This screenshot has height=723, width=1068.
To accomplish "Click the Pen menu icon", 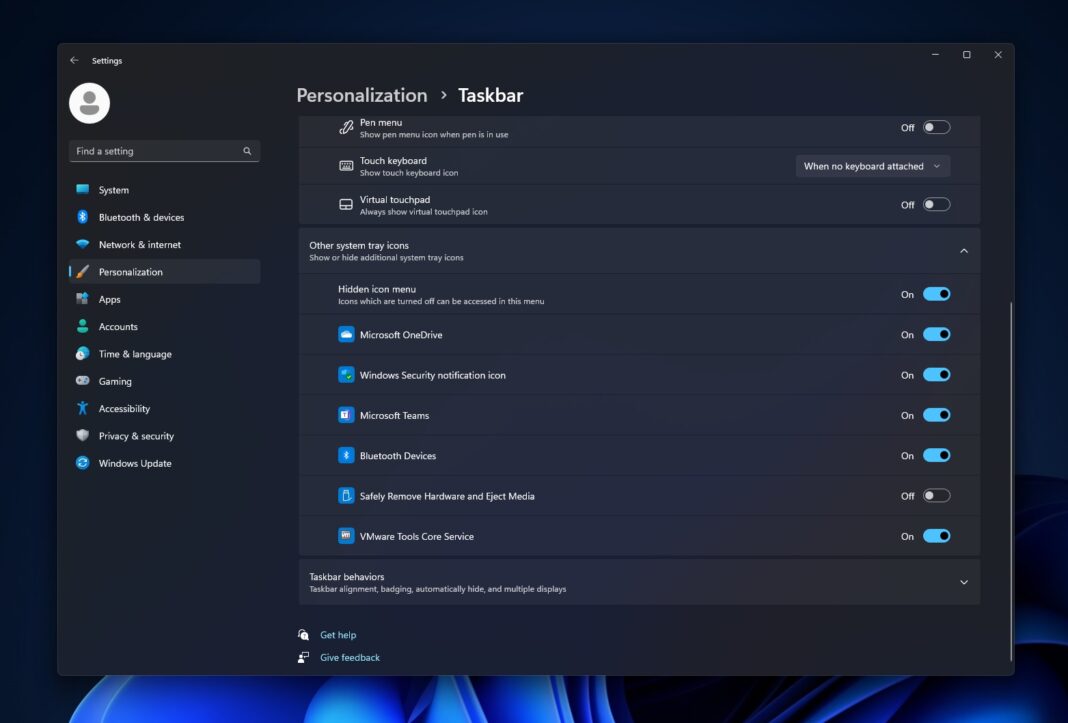I will pyautogui.click(x=345, y=126).
